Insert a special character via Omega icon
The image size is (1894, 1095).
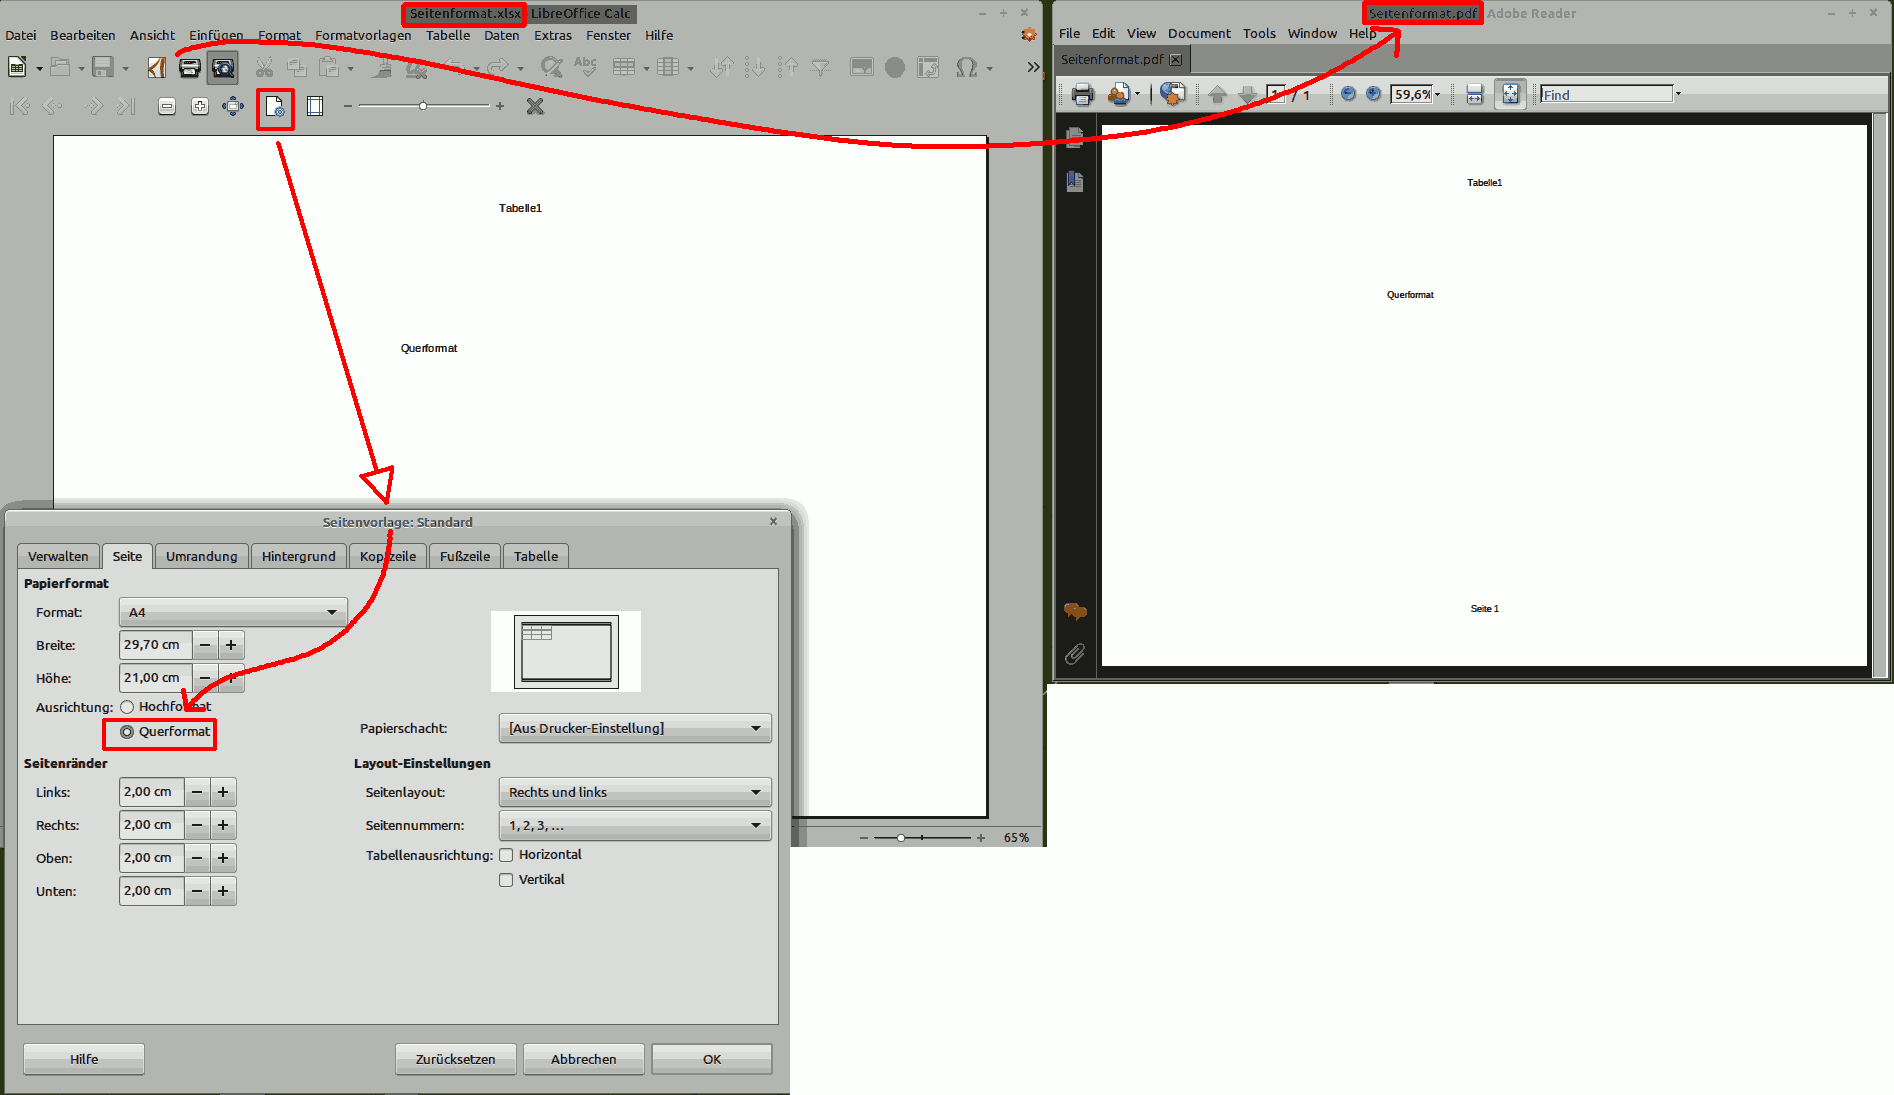coord(965,67)
